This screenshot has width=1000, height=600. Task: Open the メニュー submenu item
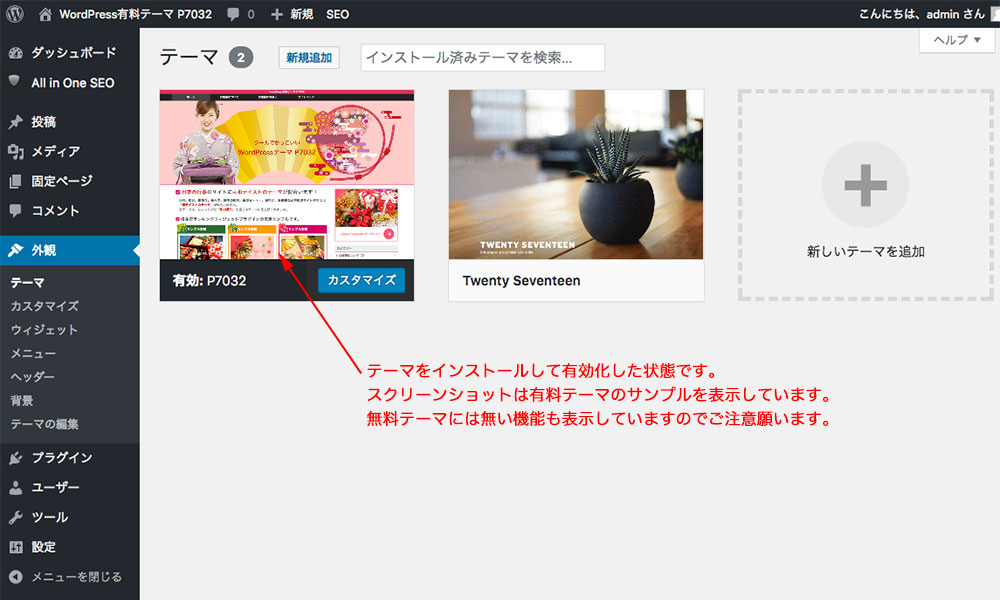click(33, 353)
